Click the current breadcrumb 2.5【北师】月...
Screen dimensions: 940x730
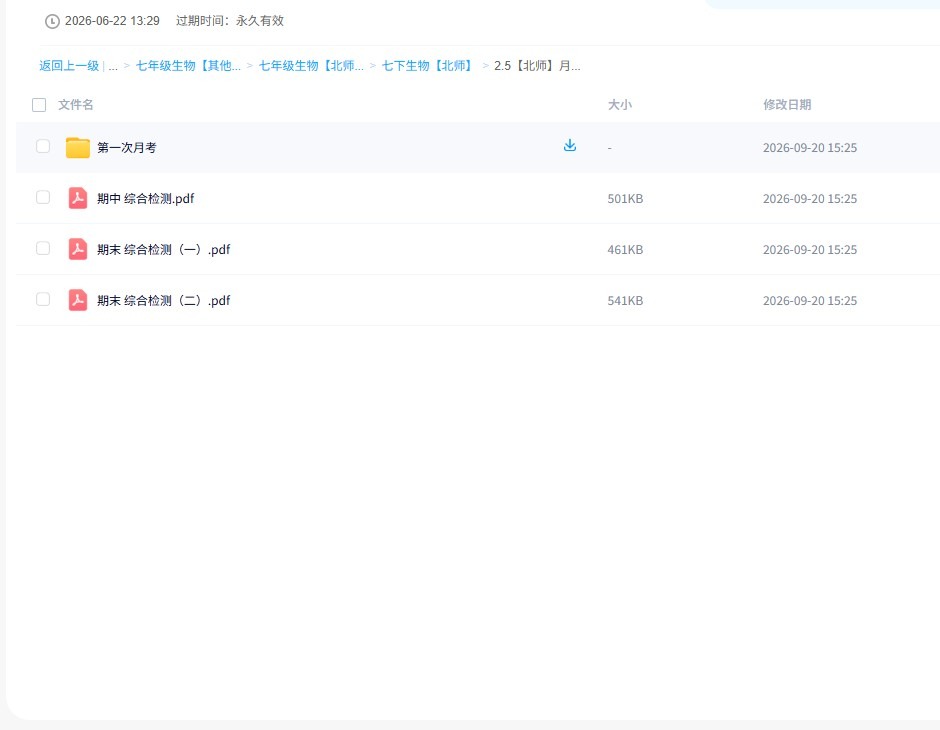click(537, 66)
